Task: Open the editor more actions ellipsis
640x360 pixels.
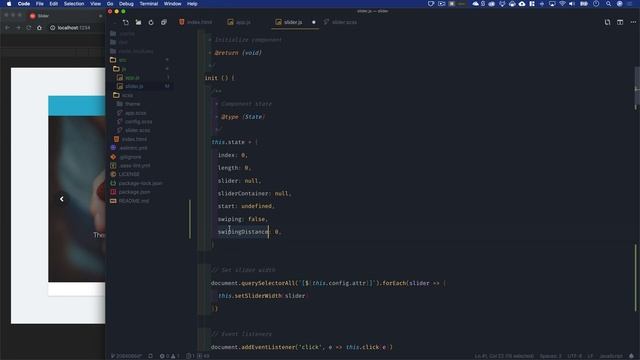Action: [x=633, y=22]
